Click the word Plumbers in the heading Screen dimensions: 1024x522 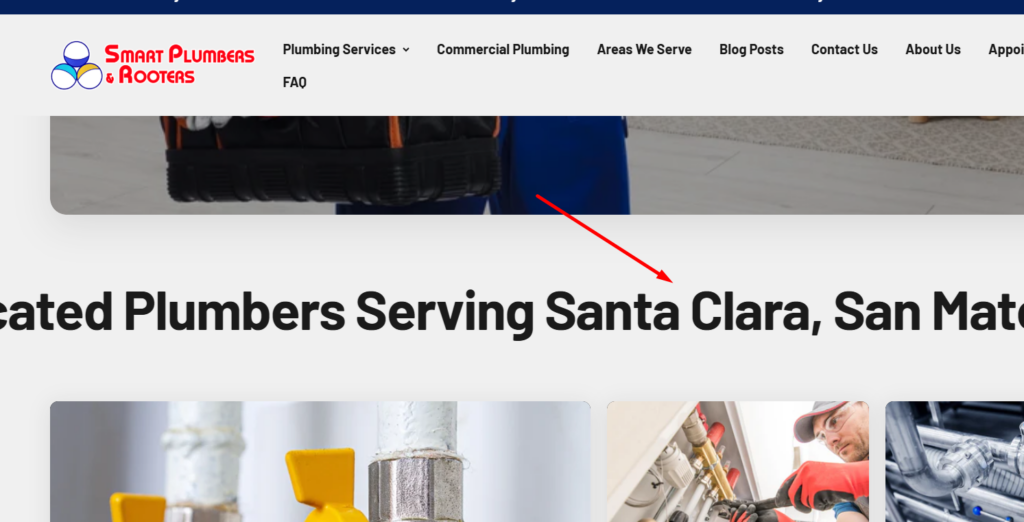click(x=234, y=311)
